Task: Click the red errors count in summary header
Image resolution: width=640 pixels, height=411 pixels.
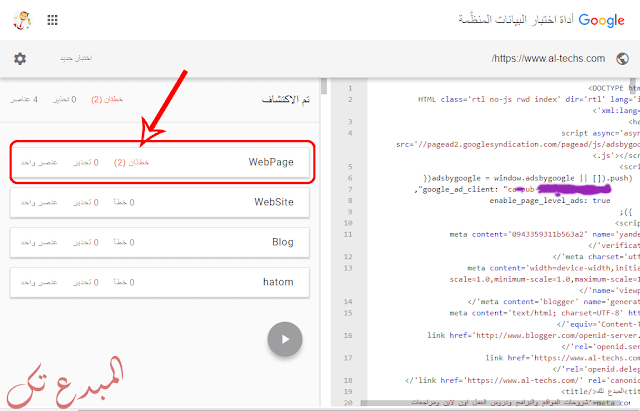Action: (105, 100)
